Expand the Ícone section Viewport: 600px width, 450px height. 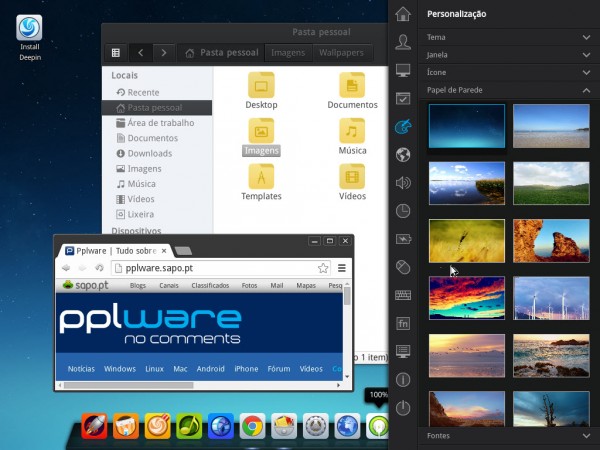509,72
